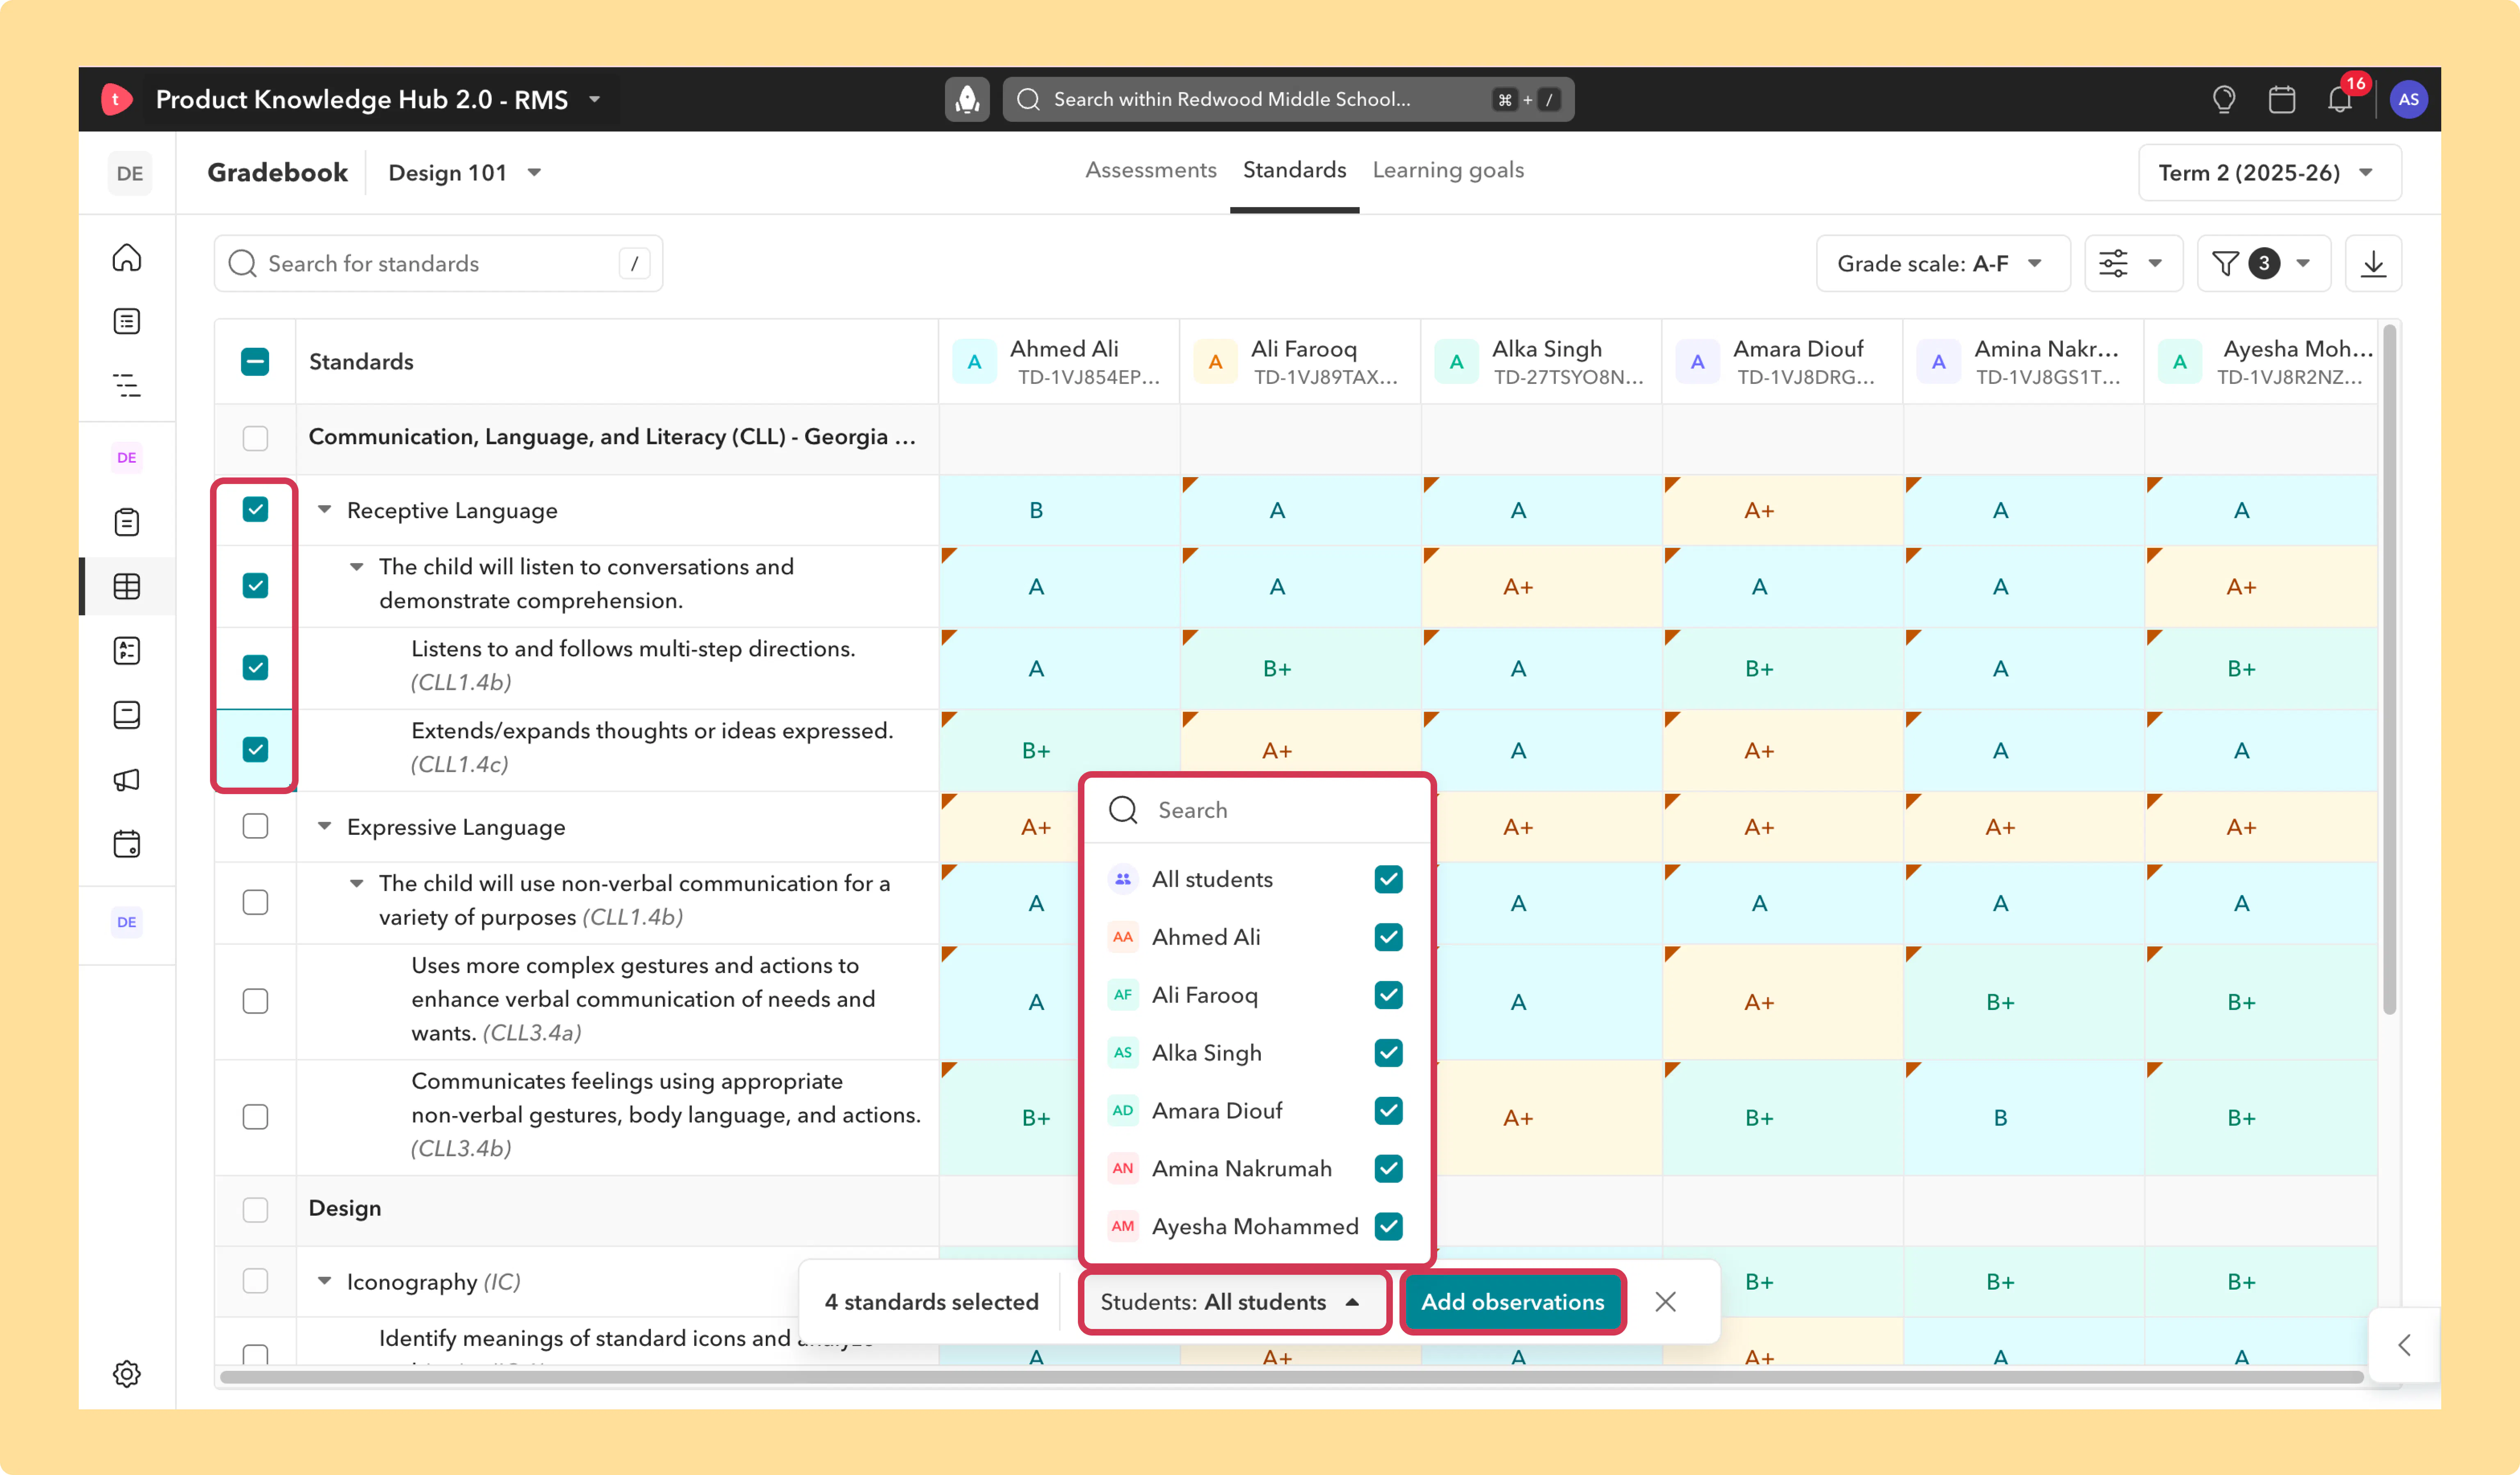The image size is (2520, 1475).
Task: Collapse the listen to conversations standard
Action: tap(356, 566)
